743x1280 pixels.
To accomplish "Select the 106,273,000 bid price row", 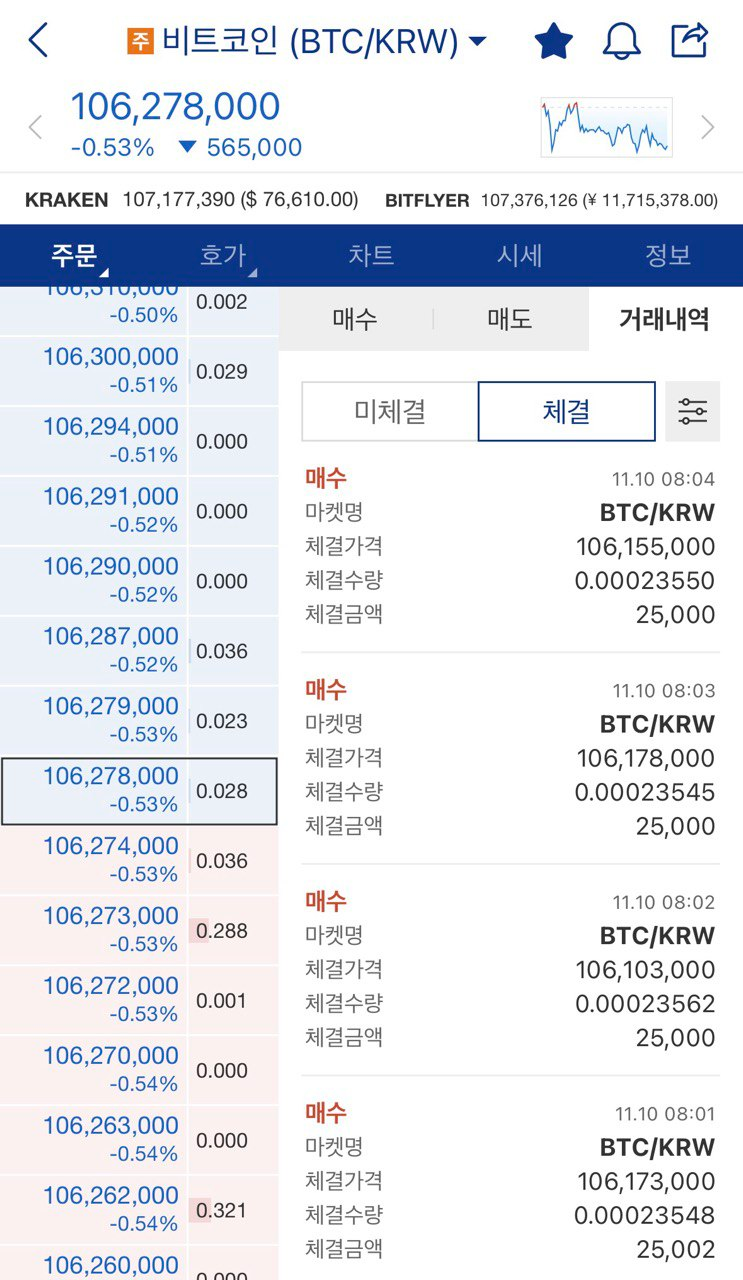I will pyautogui.click(x=139, y=930).
